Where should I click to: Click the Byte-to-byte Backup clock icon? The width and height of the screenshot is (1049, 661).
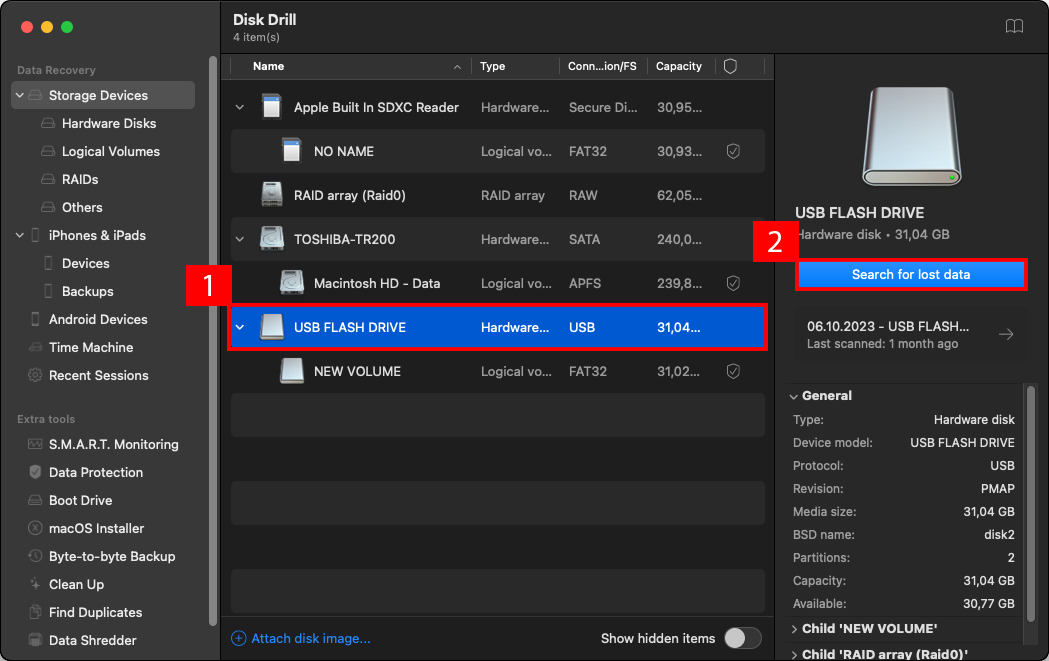[35, 557]
